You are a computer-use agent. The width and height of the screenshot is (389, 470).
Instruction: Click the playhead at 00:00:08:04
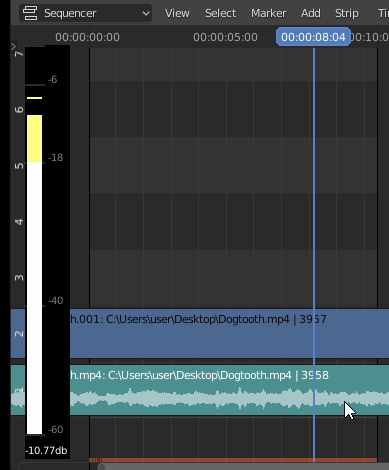tap(313, 37)
